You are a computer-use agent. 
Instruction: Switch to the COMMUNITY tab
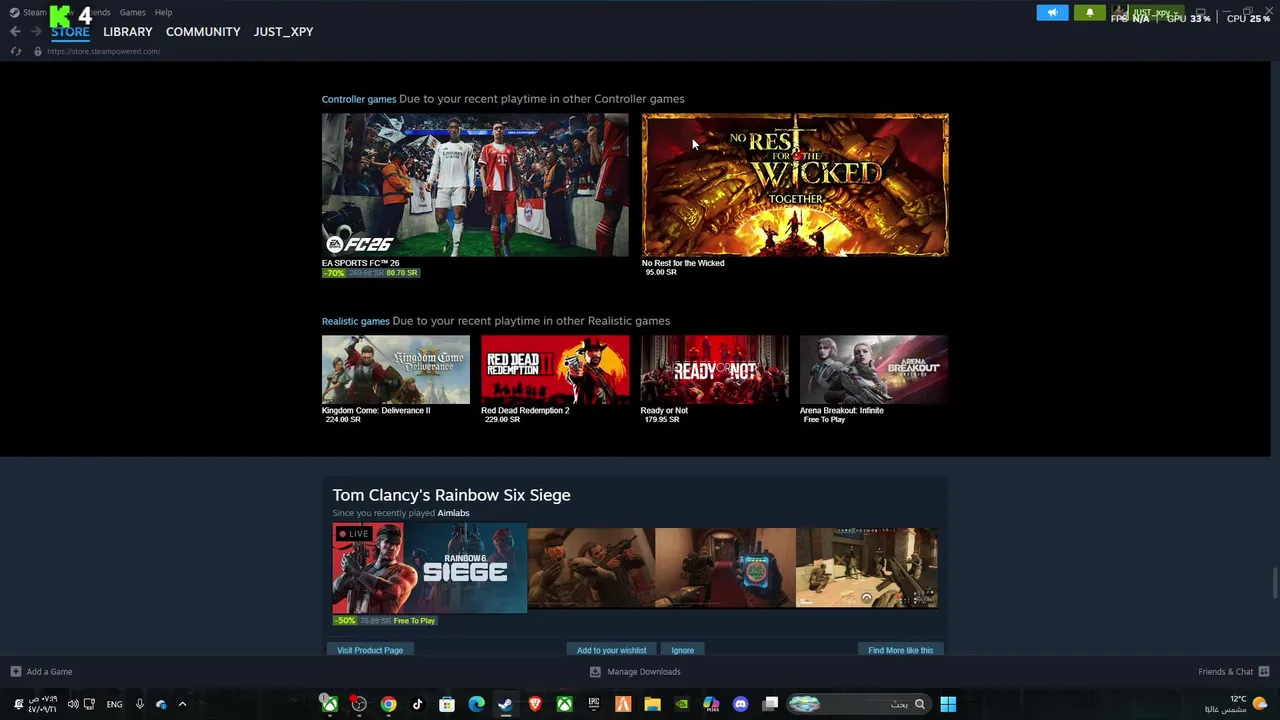coord(203,32)
